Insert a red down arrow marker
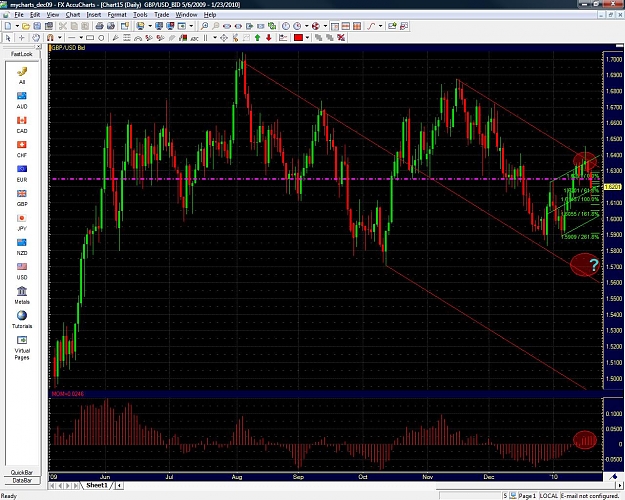Image resolution: width=625 pixels, height=500 pixels. click(269, 38)
